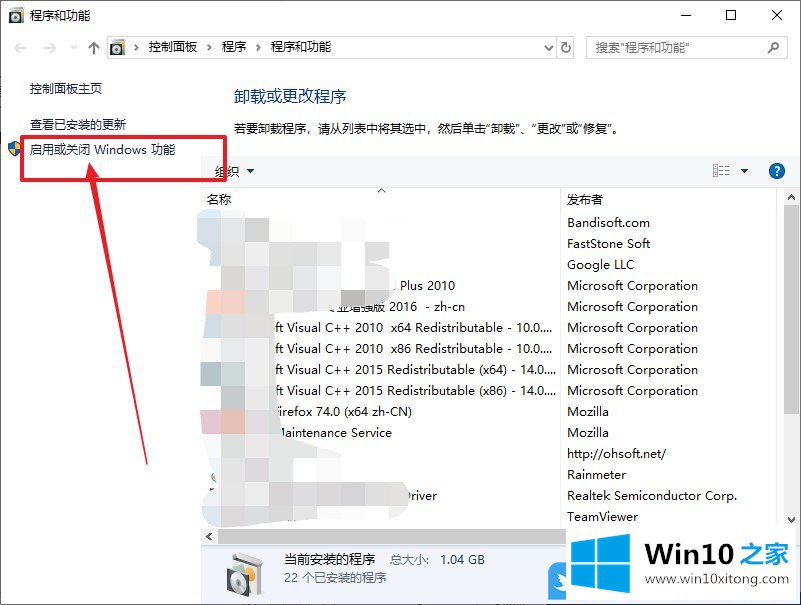801x605 pixels.
Task: Navigate to 控制面板 breadcrumb
Action: coord(173,47)
